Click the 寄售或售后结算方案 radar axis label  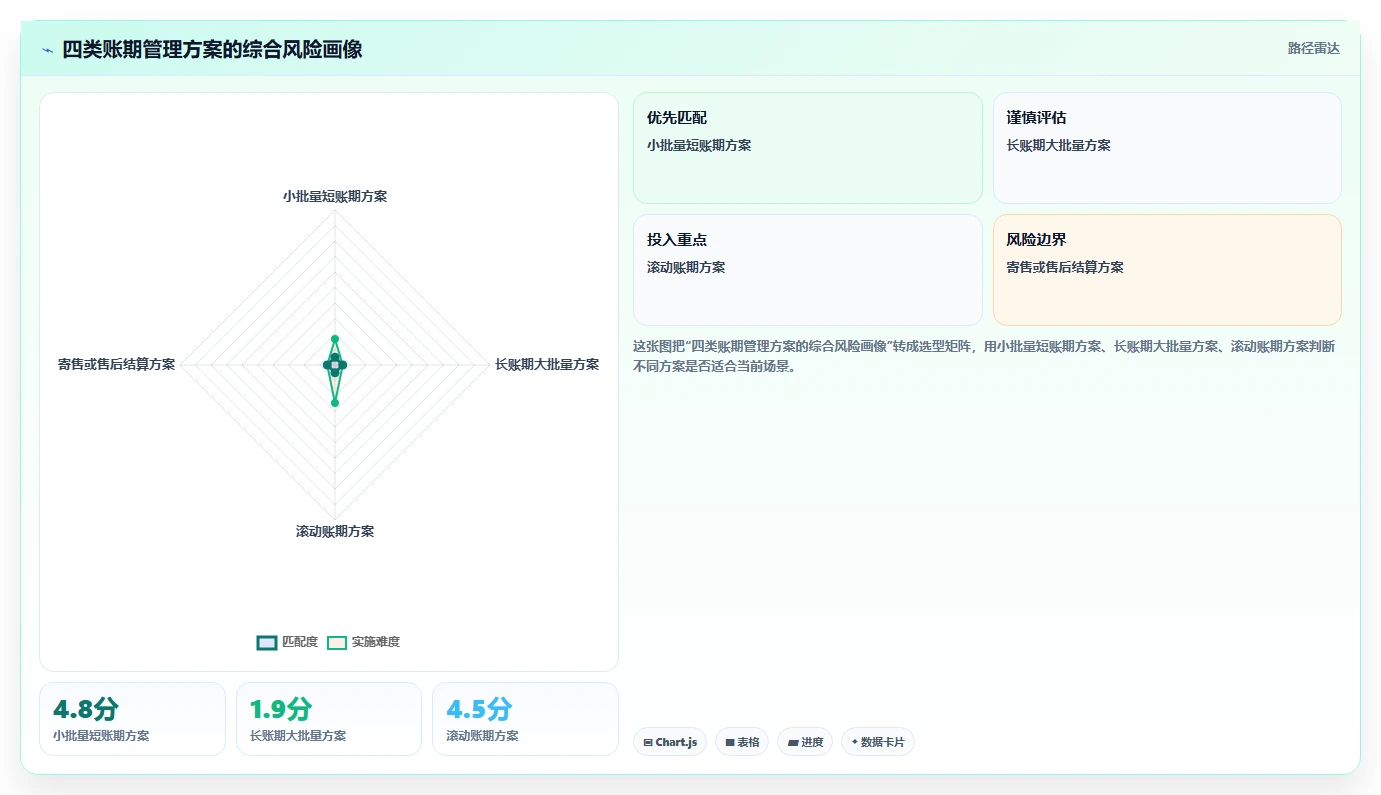(116, 364)
